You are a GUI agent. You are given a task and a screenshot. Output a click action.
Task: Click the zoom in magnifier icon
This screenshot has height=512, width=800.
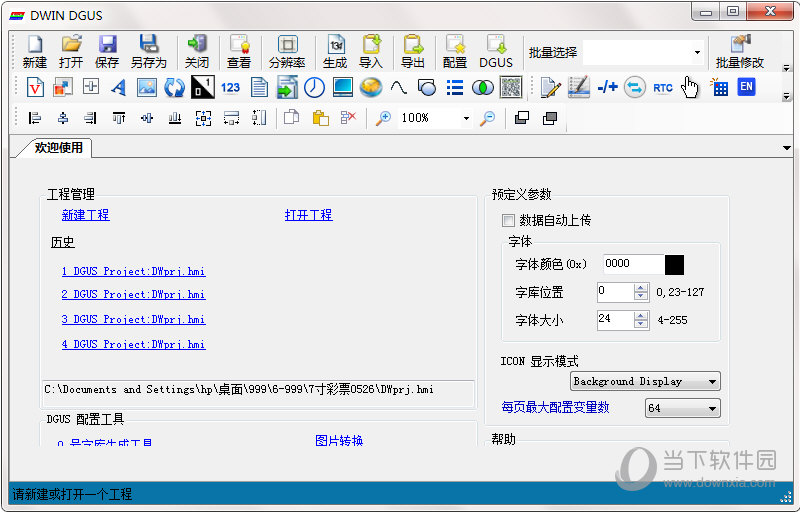383,118
